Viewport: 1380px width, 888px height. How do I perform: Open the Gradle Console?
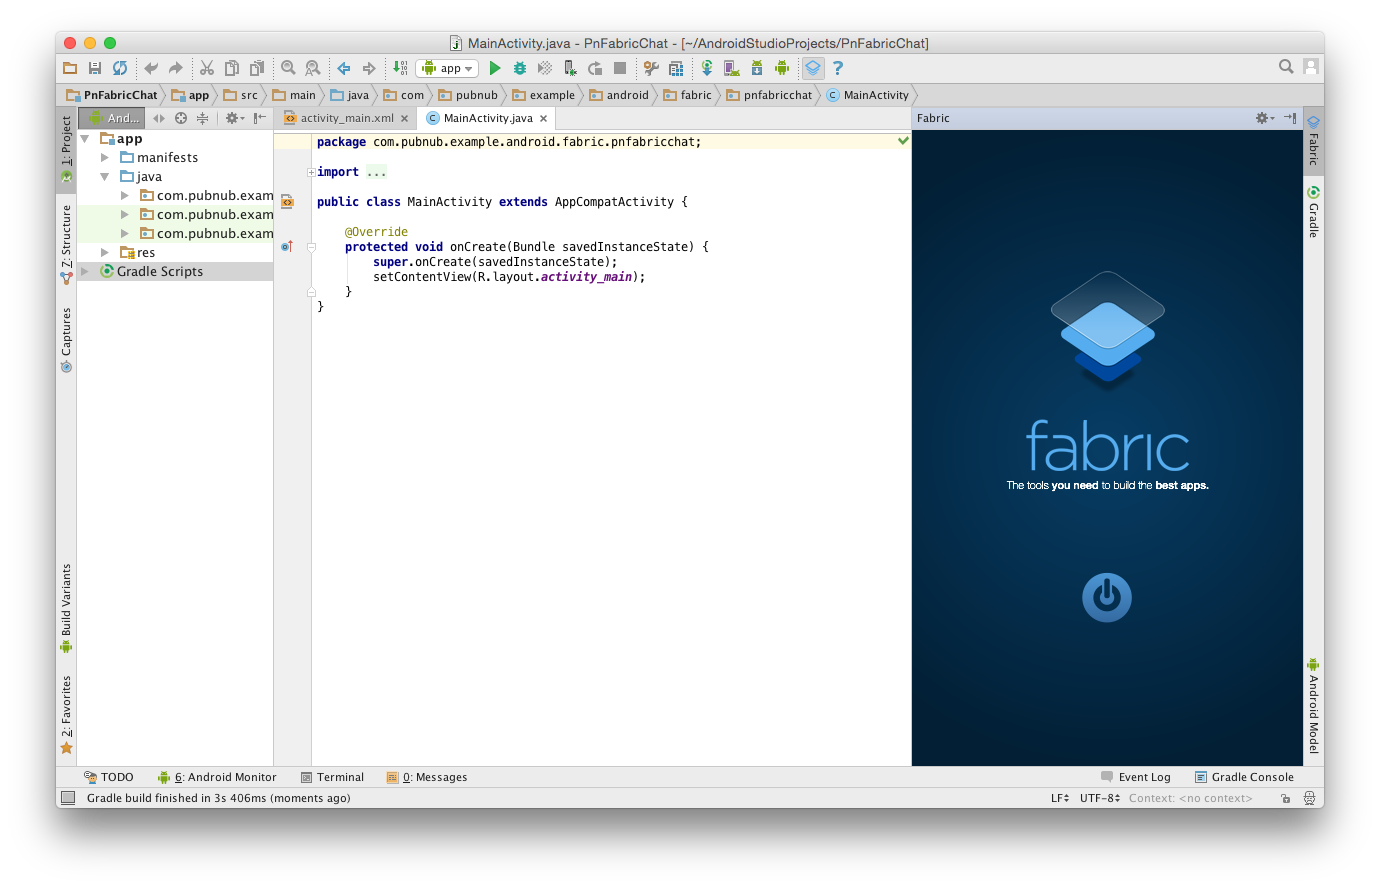1244,776
